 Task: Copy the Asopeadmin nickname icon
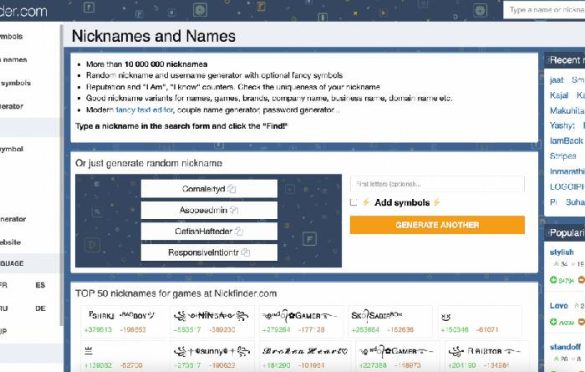coord(234,210)
